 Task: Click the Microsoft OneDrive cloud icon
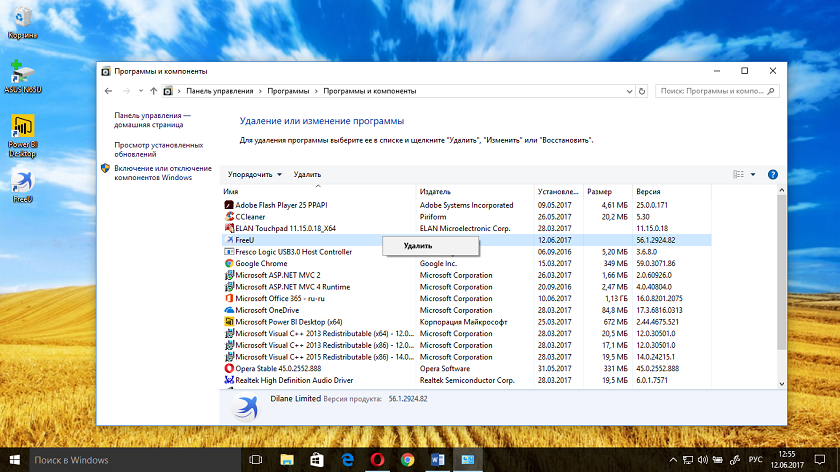pos(229,310)
